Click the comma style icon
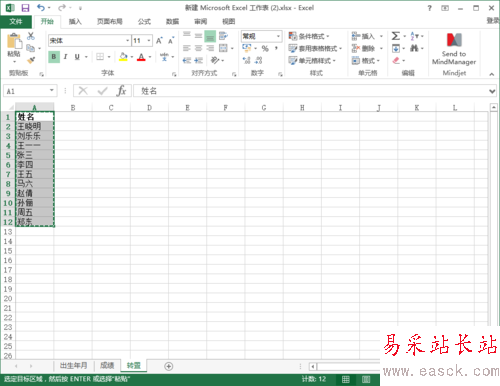The height and width of the screenshot is (386, 500). click(276, 48)
